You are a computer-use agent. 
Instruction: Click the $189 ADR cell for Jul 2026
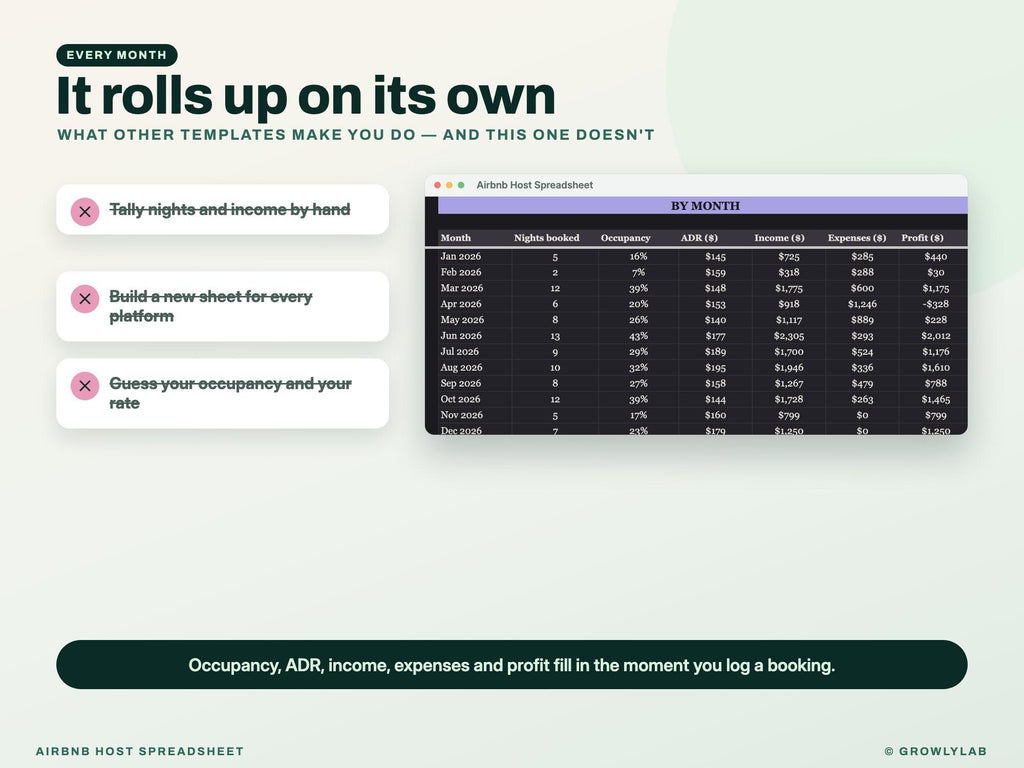716,351
